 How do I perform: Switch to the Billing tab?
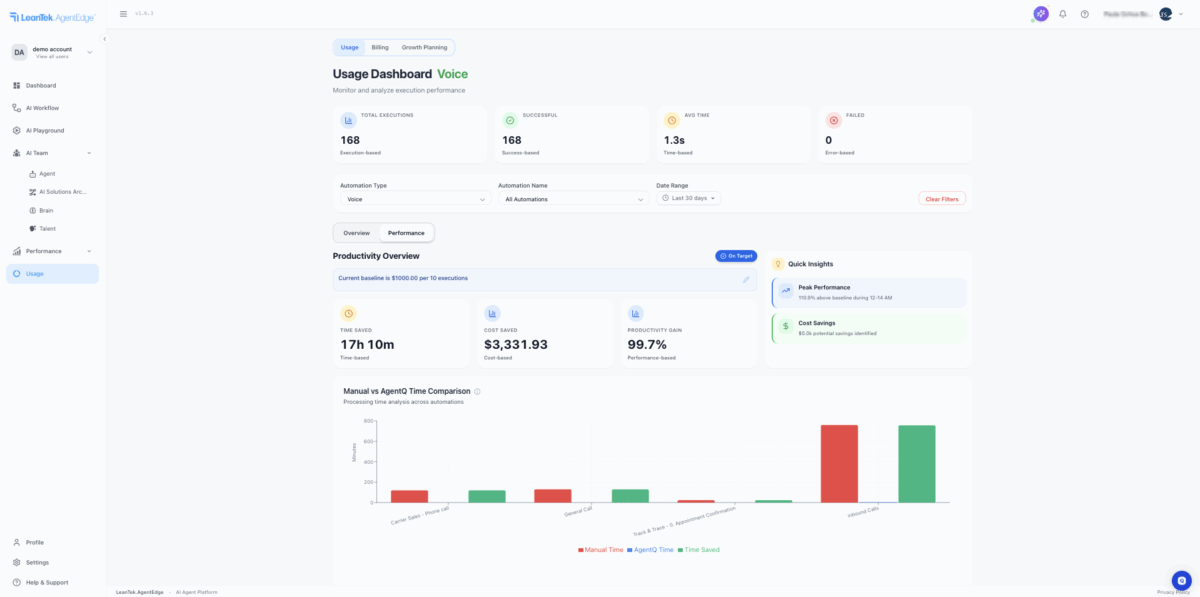(380, 47)
